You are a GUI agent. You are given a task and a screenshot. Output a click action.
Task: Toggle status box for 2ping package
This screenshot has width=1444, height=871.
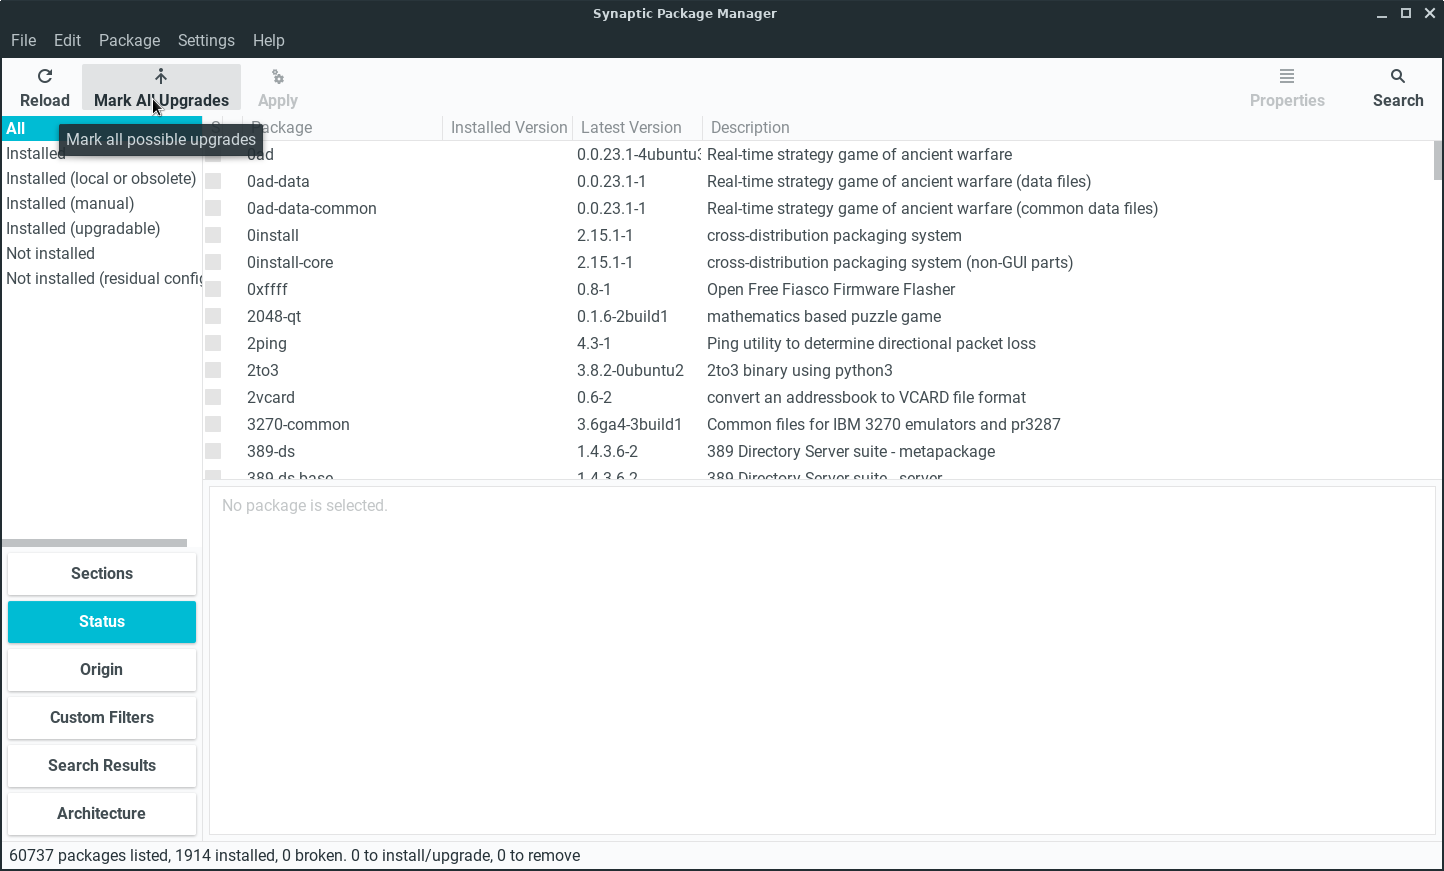213,343
